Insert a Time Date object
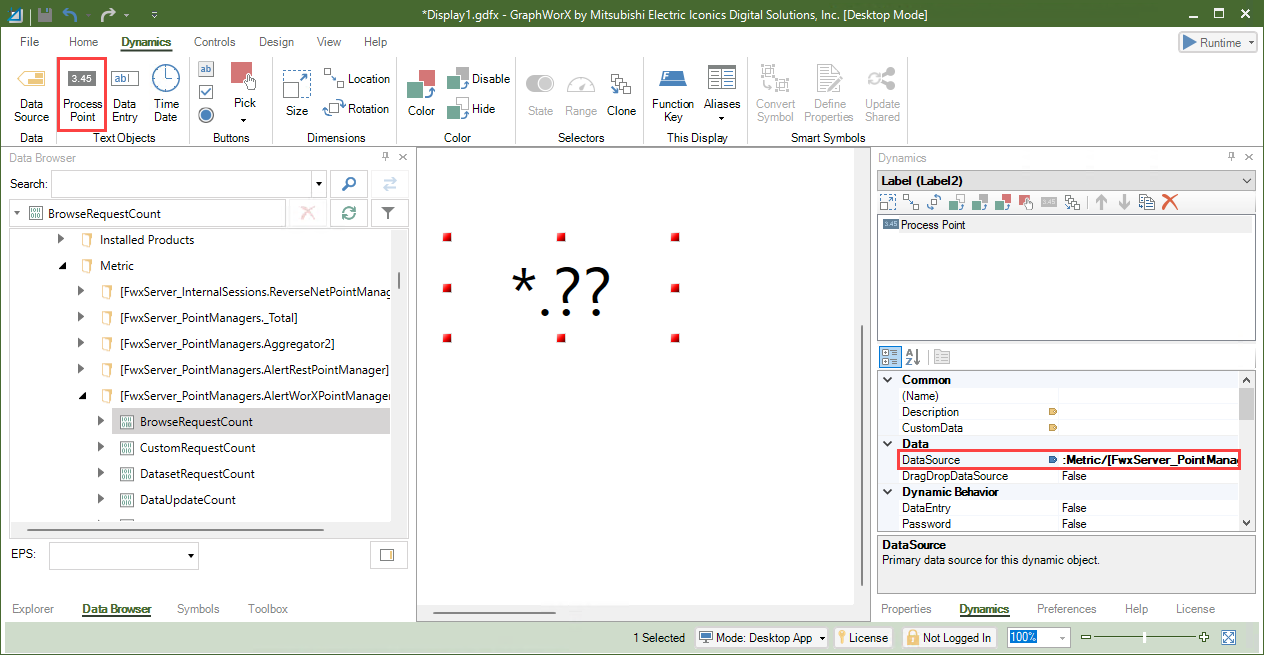 tap(166, 95)
